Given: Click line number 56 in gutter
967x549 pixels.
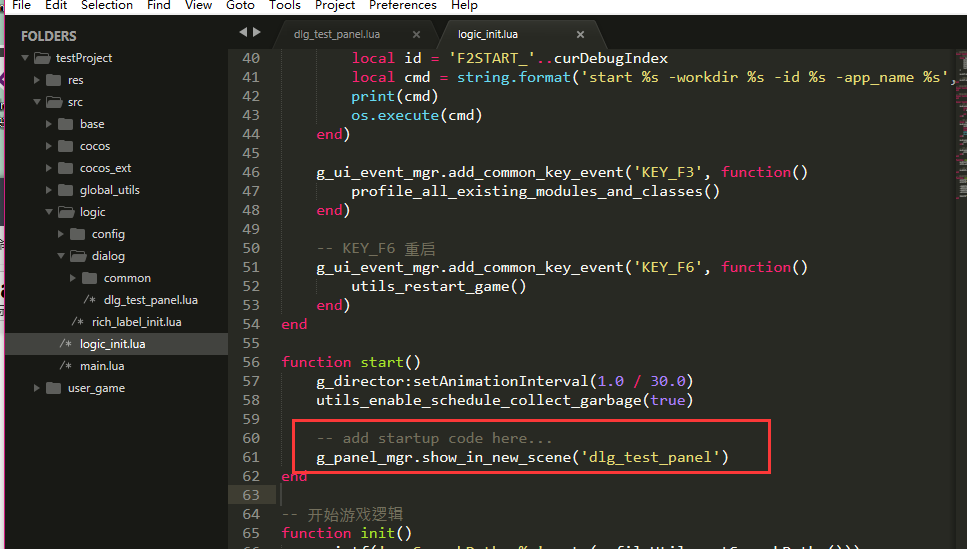Looking at the screenshot, I should tap(251, 362).
